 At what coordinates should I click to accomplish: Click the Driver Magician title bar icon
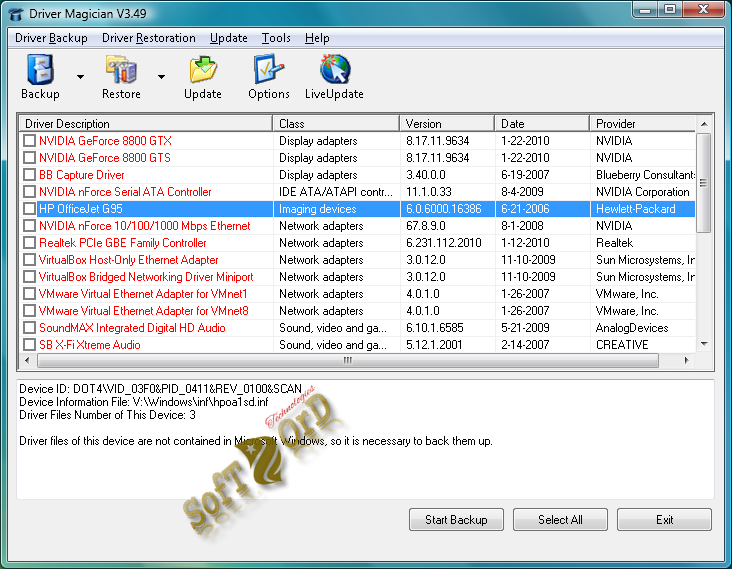click(x=15, y=14)
